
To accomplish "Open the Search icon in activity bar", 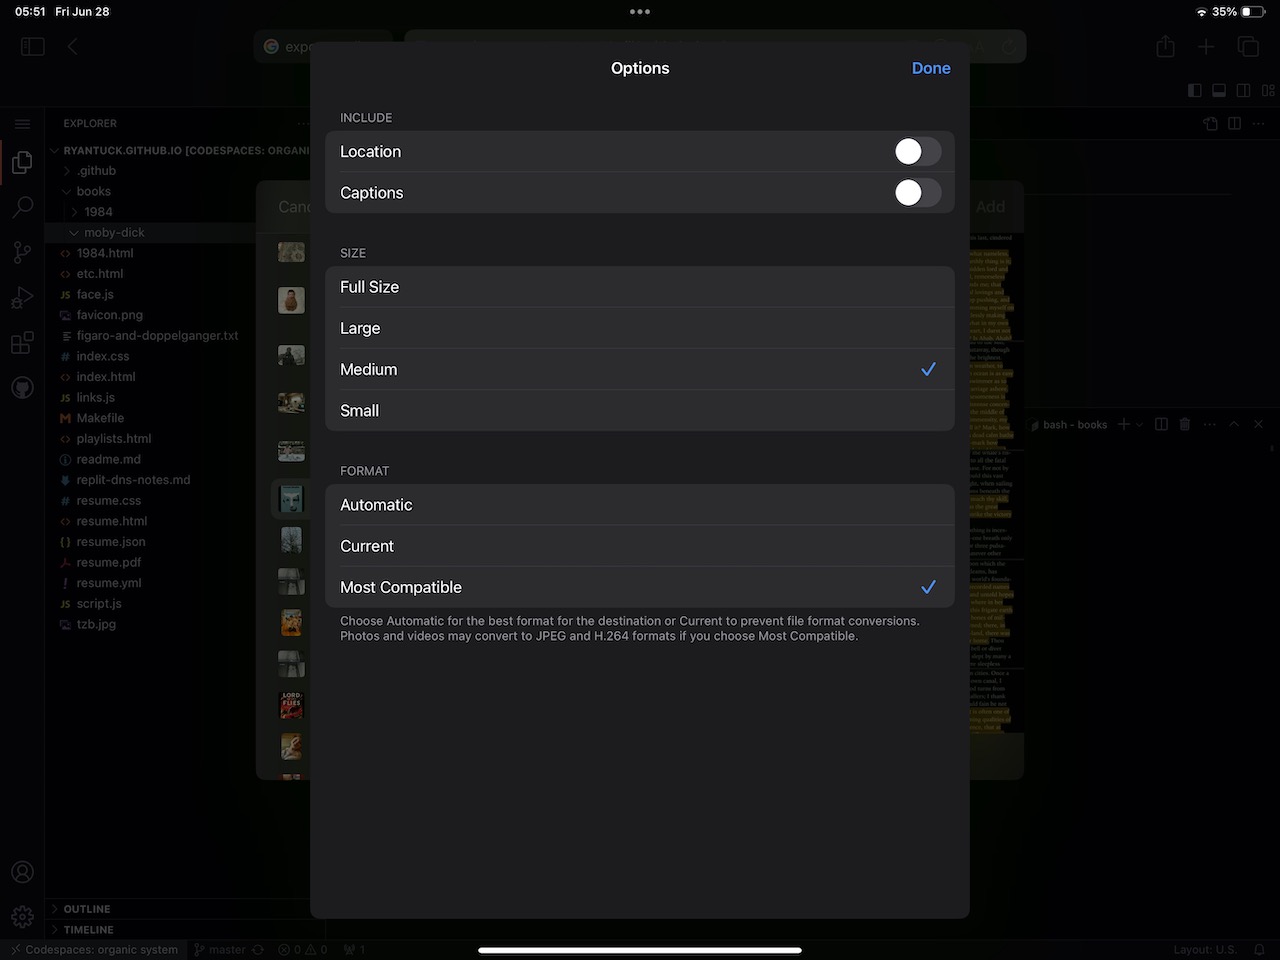I will point(22,207).
